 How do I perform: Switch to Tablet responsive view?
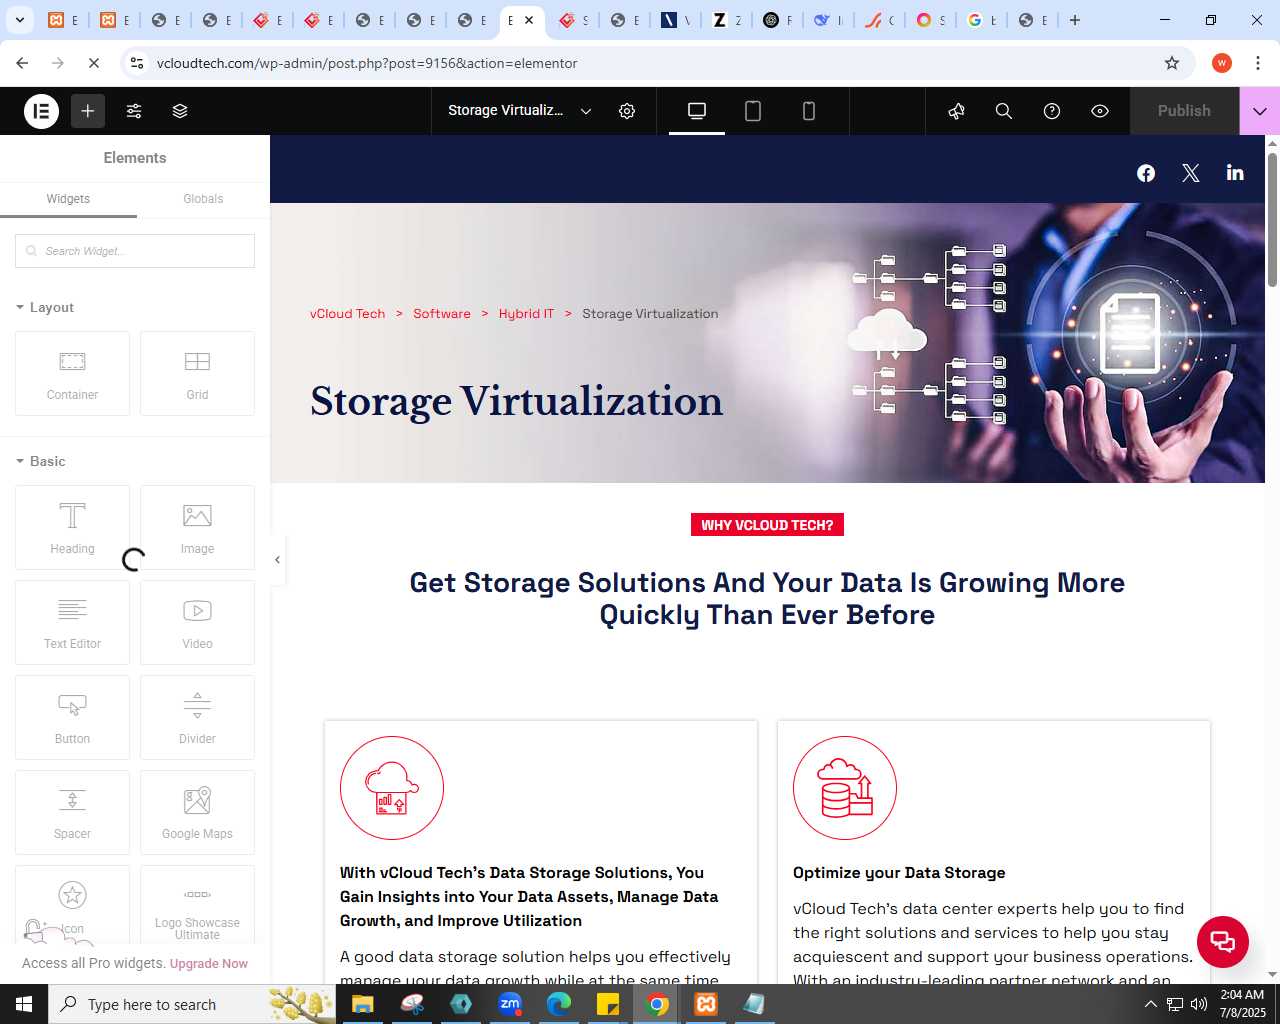[x=753, y=111]
